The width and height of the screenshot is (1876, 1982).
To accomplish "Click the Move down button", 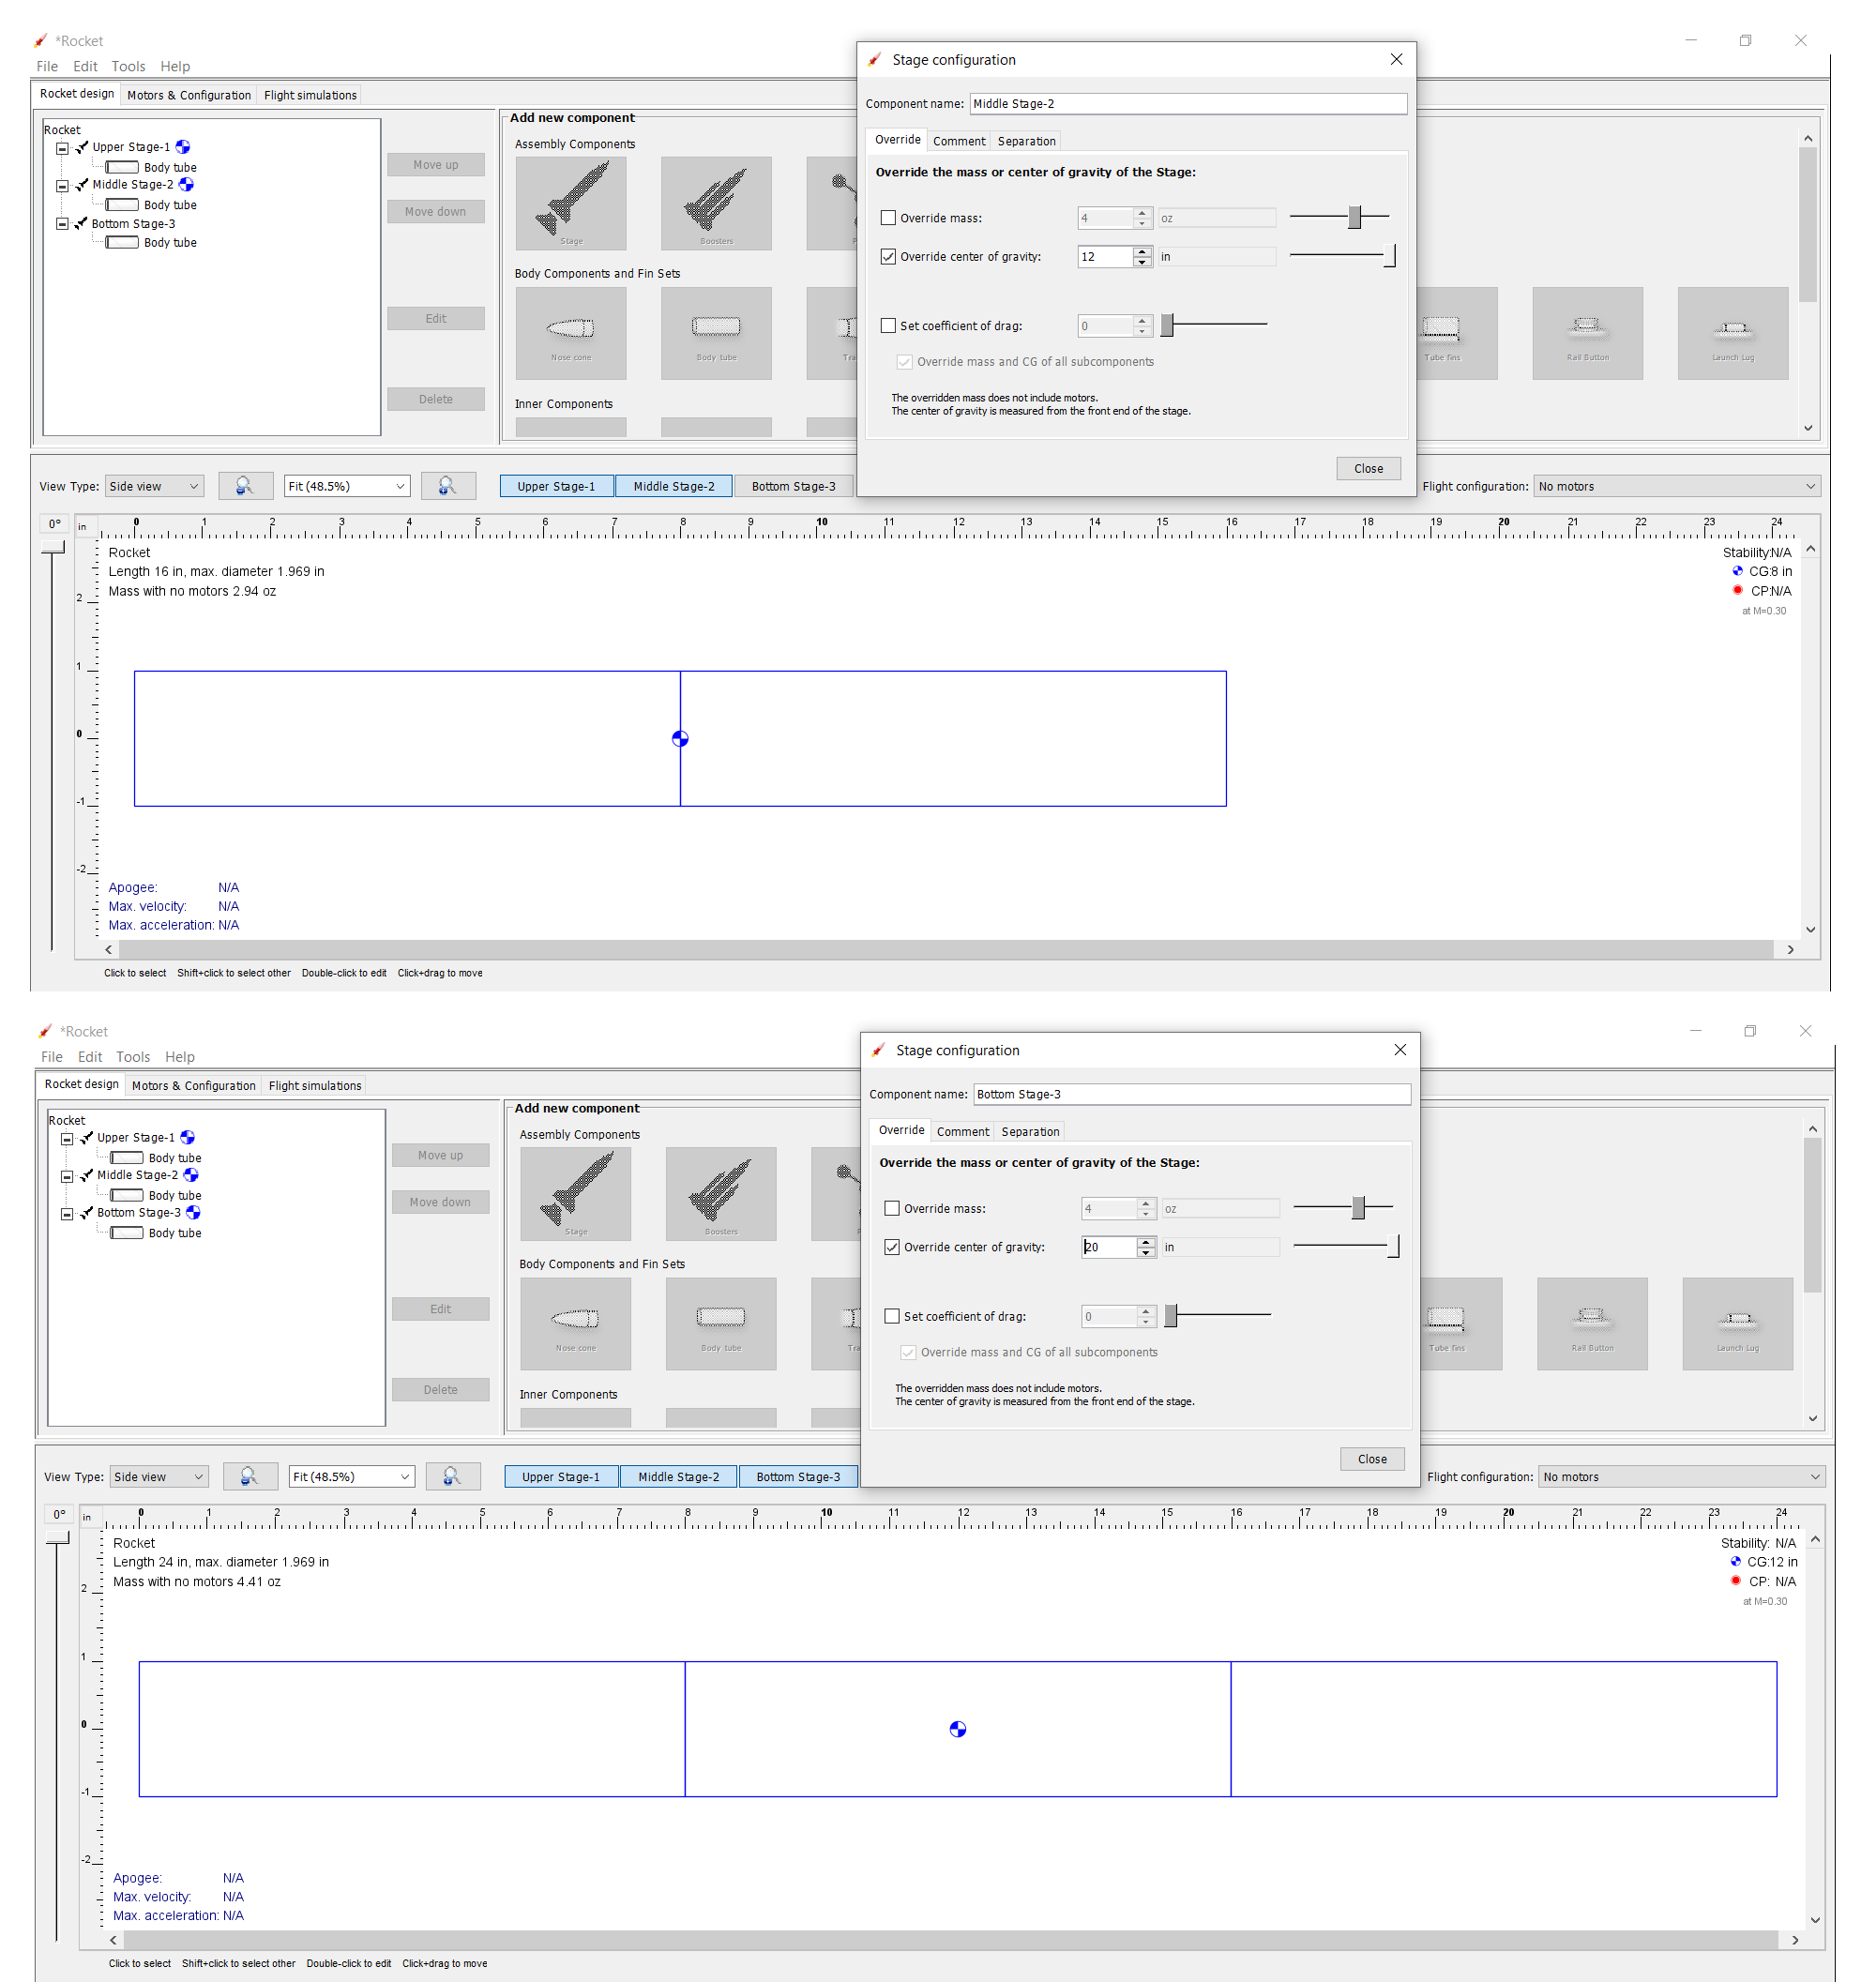I will click(x=436, y=211).
